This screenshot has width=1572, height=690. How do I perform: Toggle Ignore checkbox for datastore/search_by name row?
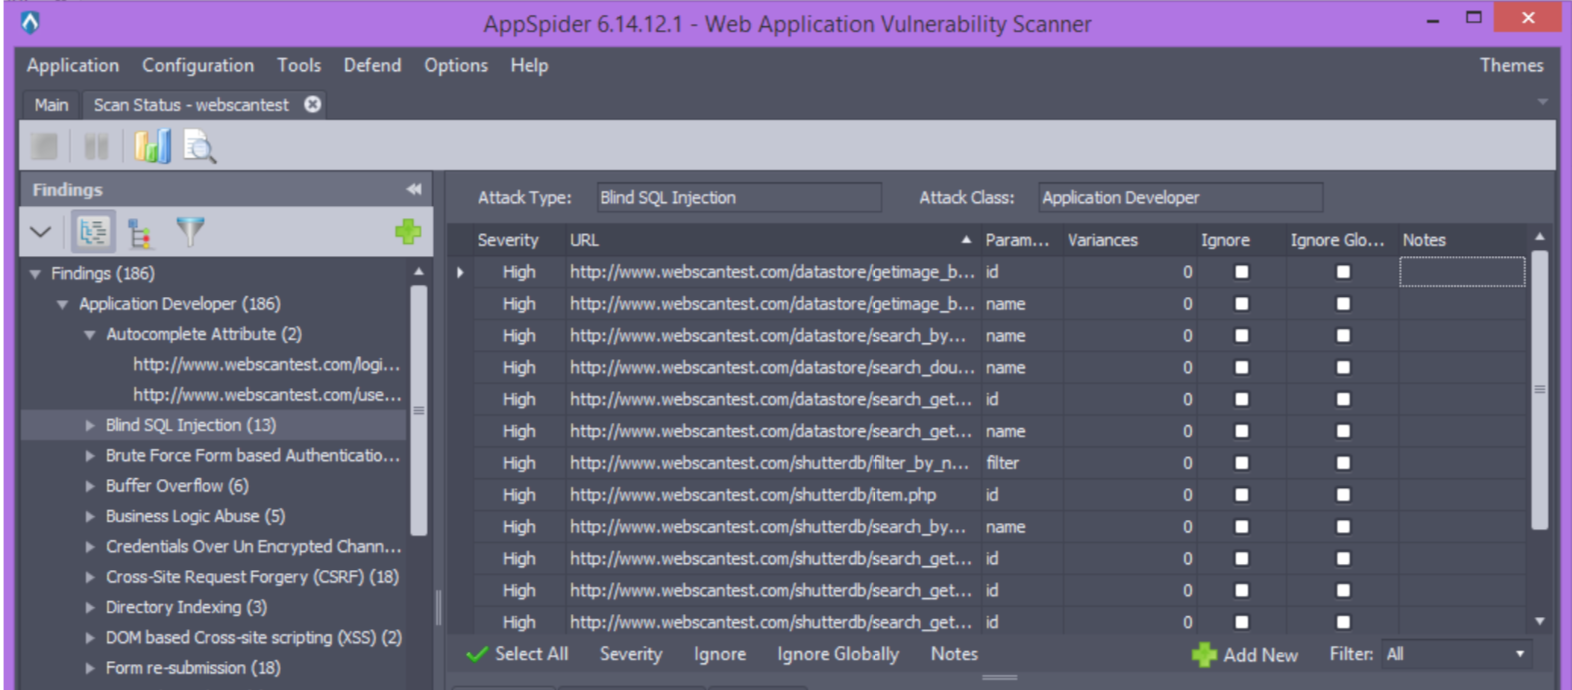pos(1242,336)
